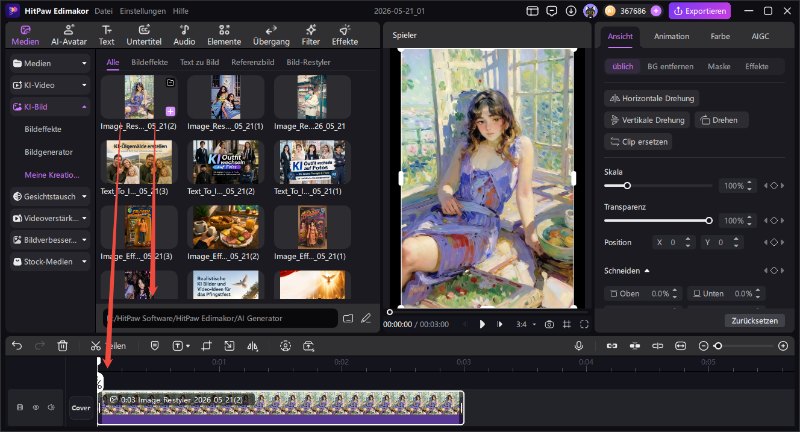
Task: Click the marker shield icon in timeline toolbar
Action: pyautogui.click(x=155, y=346)
